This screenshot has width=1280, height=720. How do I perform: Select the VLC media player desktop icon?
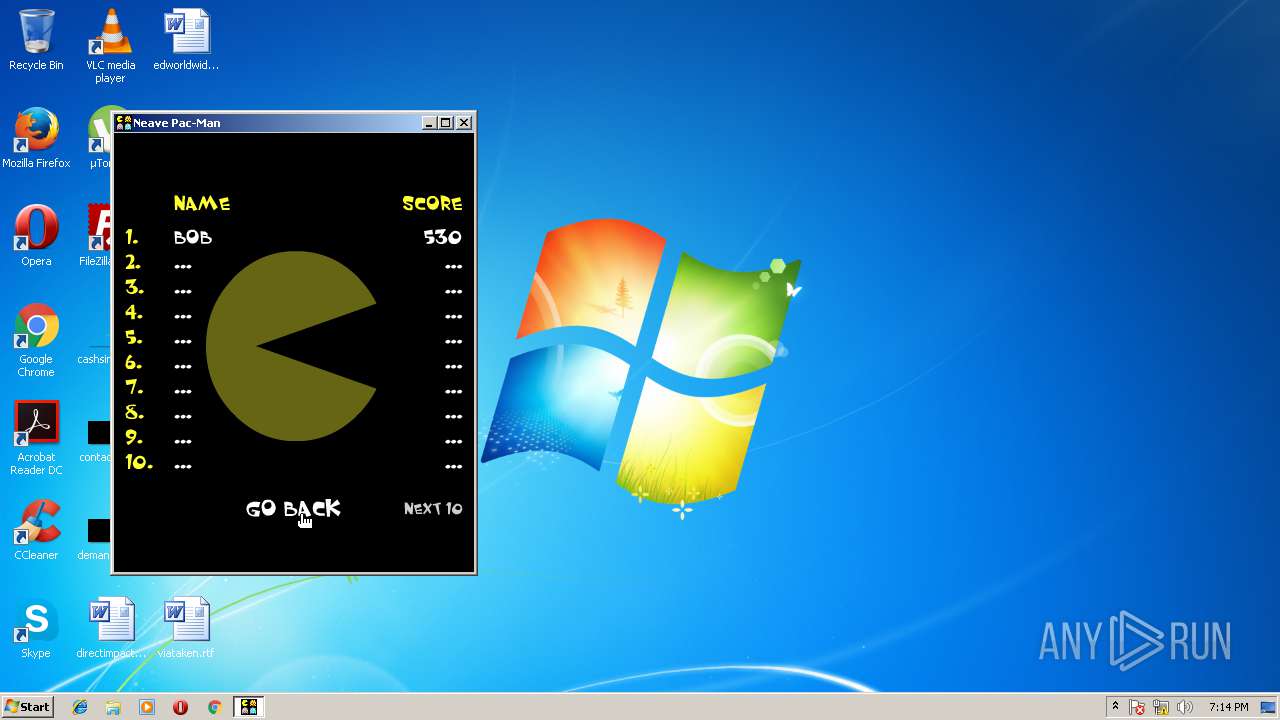(110, 47)
